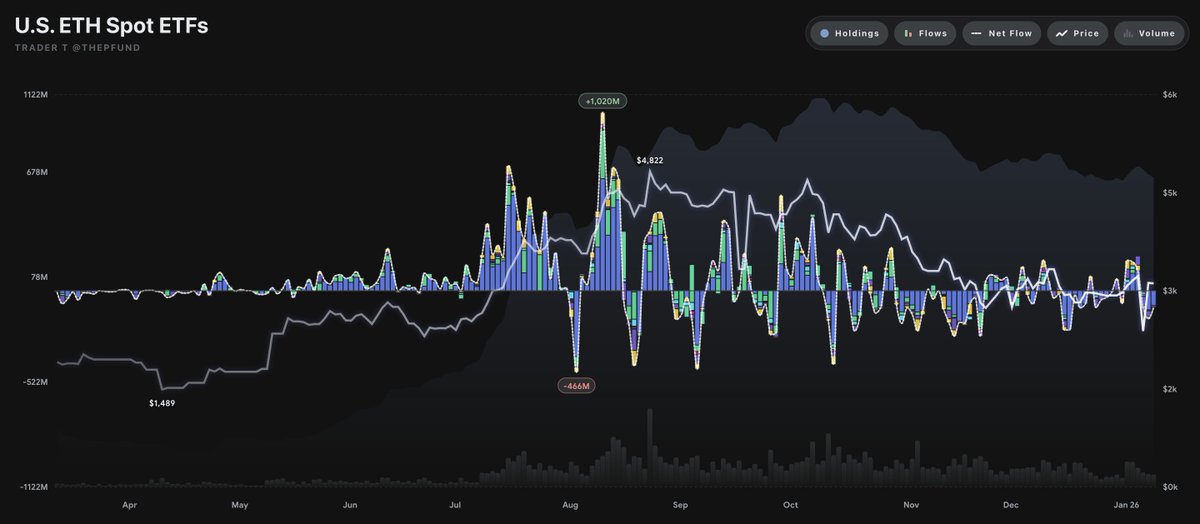Viewport: 1200px width, 524px height.
Task: Click the -1122M y-axis label
Action: click(x=34, y=486)
